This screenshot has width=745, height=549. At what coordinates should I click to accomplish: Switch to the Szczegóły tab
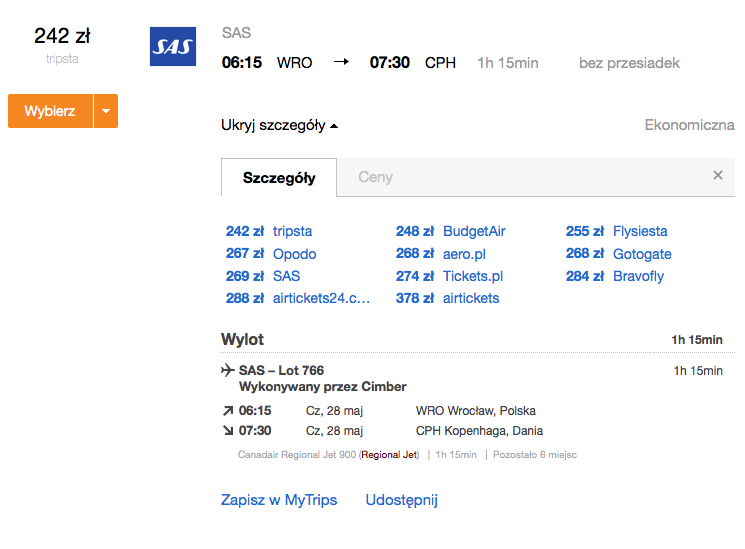(279, 177)
